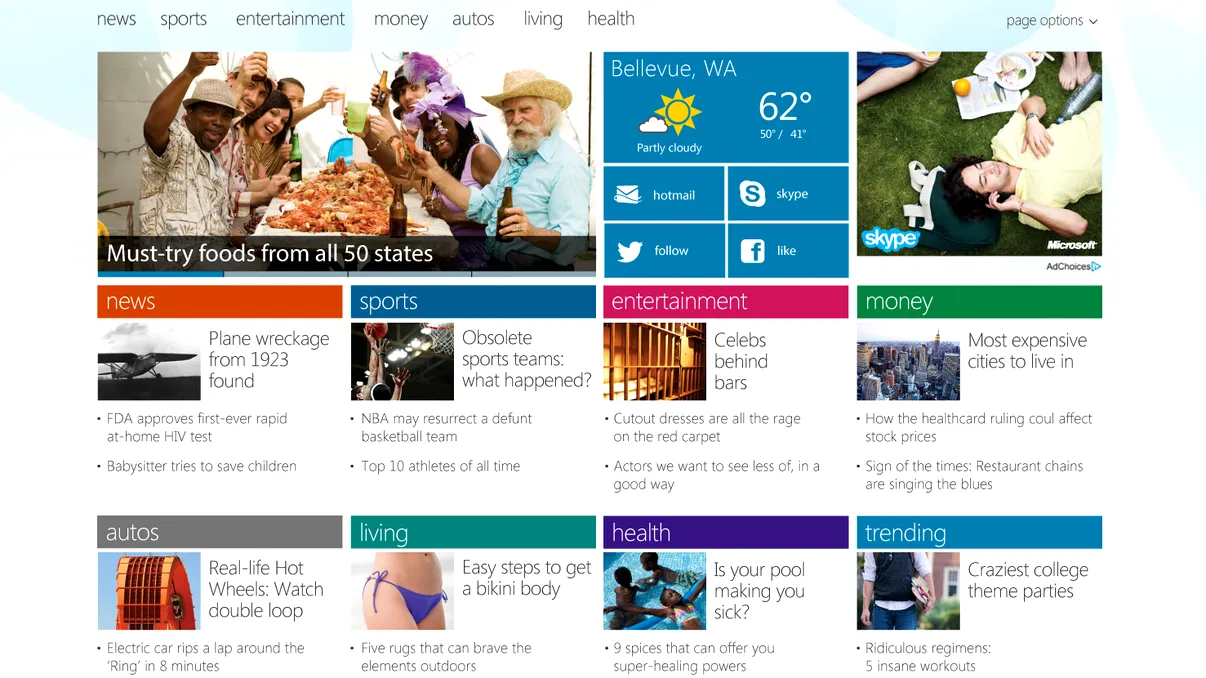Read 'Is your pool making you sick?'
The width and height of the screenshot is (1206, 678).
point(759,591)
